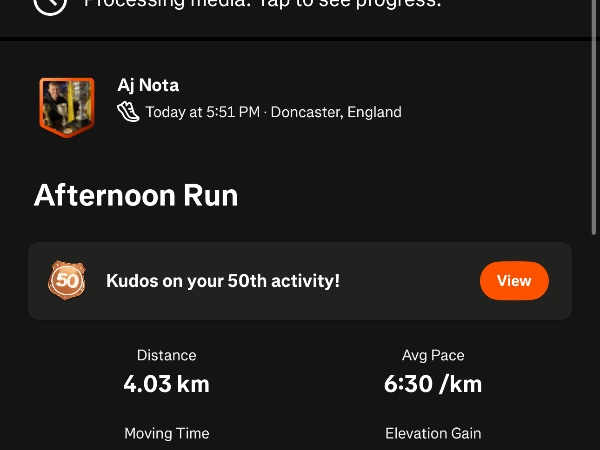Tap the Processing media progress message
The image size is (600, 450).
pyautogui.click(x=262, y=4)
